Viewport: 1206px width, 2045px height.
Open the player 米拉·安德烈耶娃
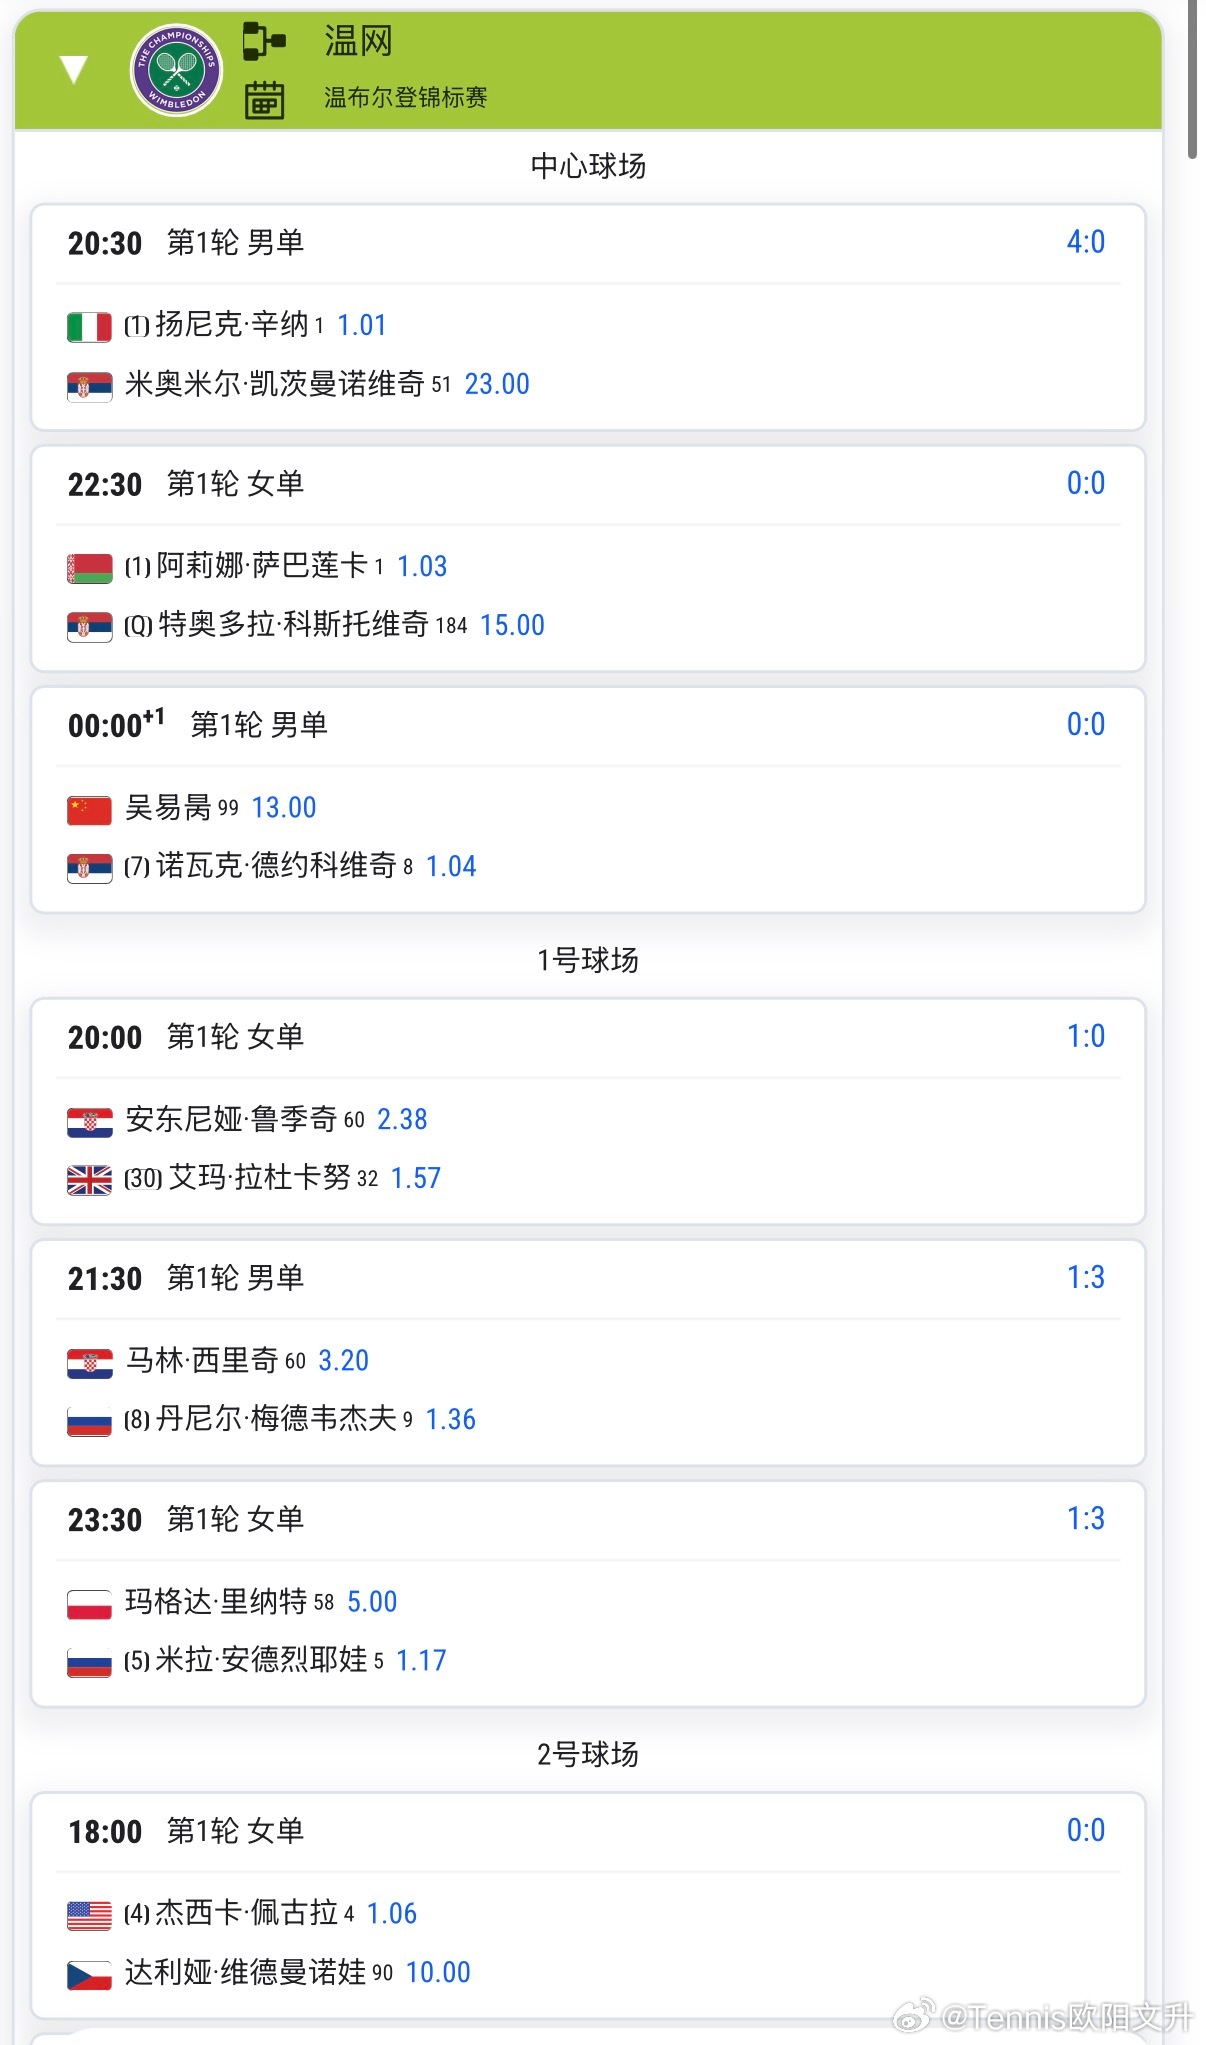point(262,1660)
